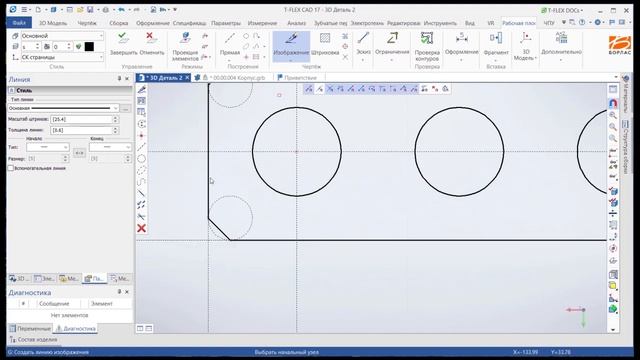The image size is (640, 360).
Task: Click the Сообщение column header
Action: click(x=54, y=303)
